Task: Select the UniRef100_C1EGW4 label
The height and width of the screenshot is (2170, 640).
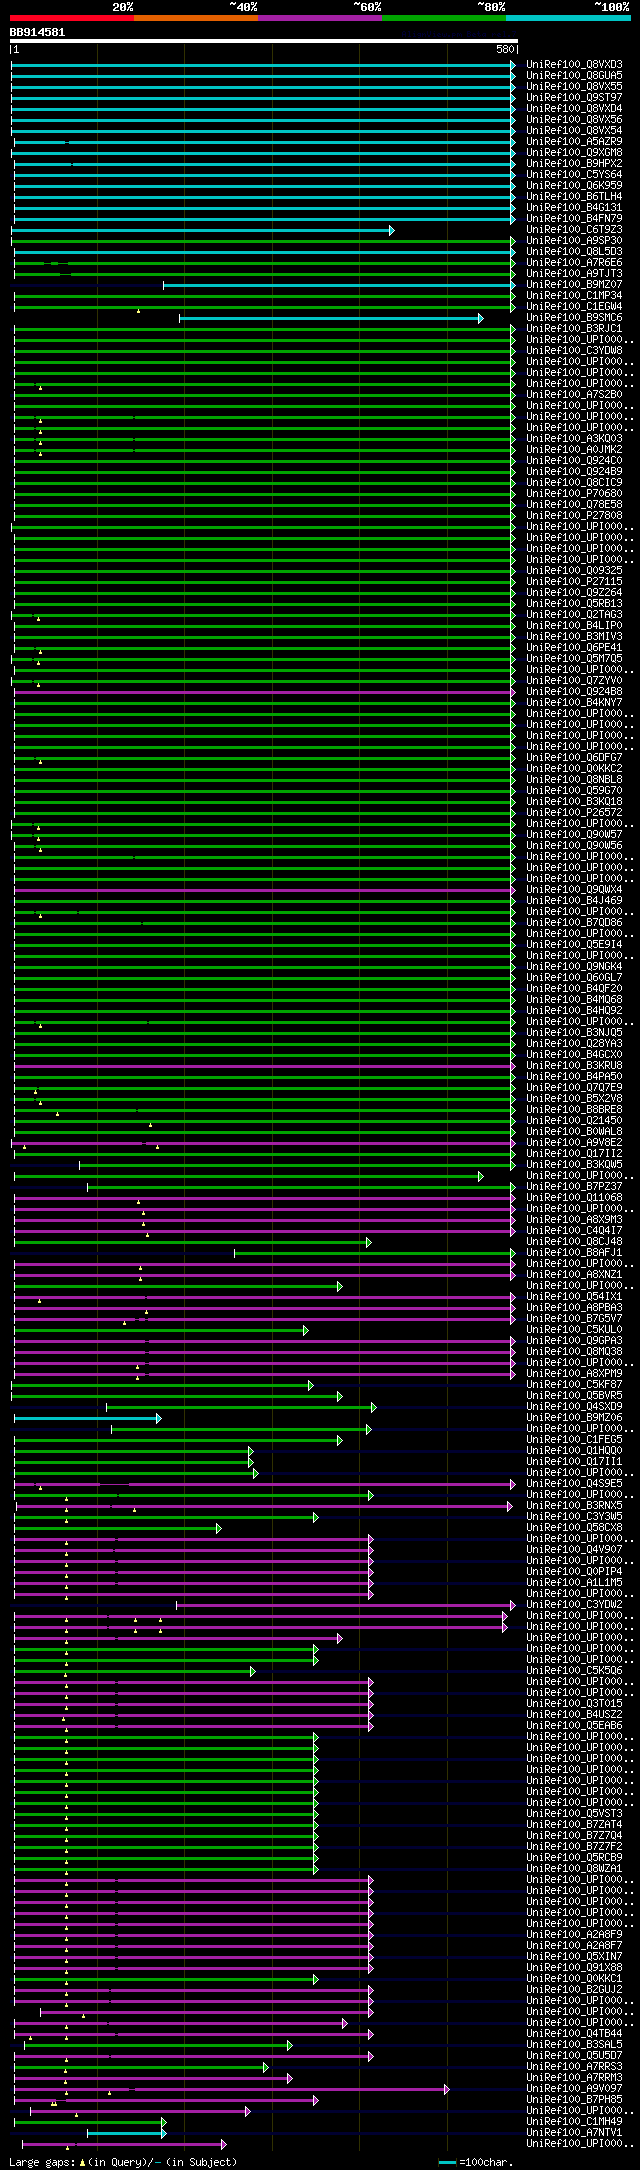Action: click(574, 307)
